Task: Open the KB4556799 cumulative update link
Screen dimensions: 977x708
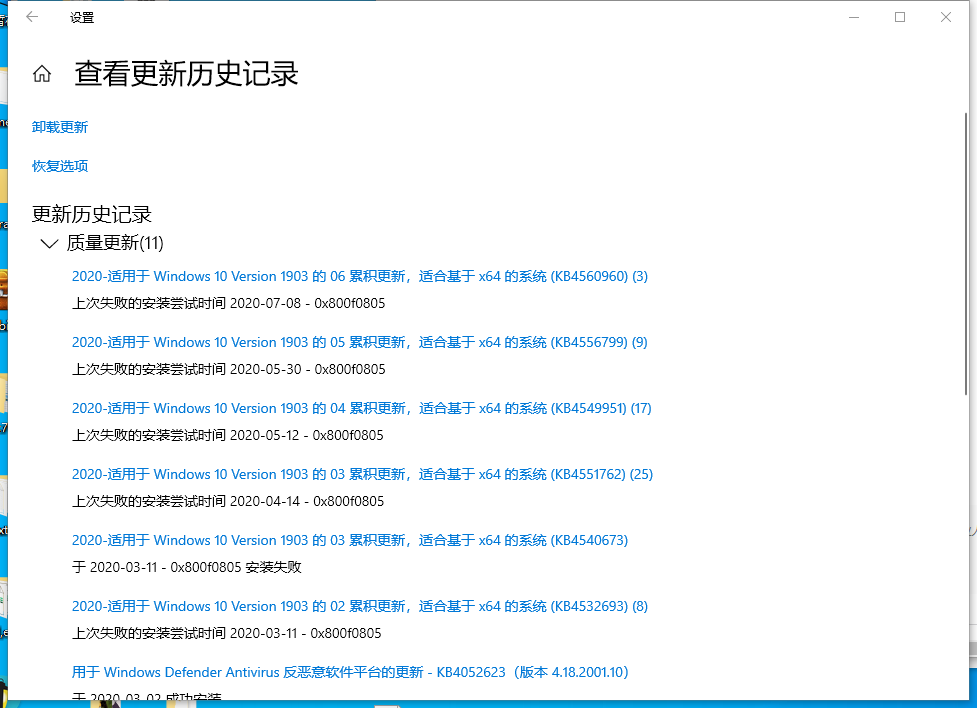Action: tap(359, 342)
